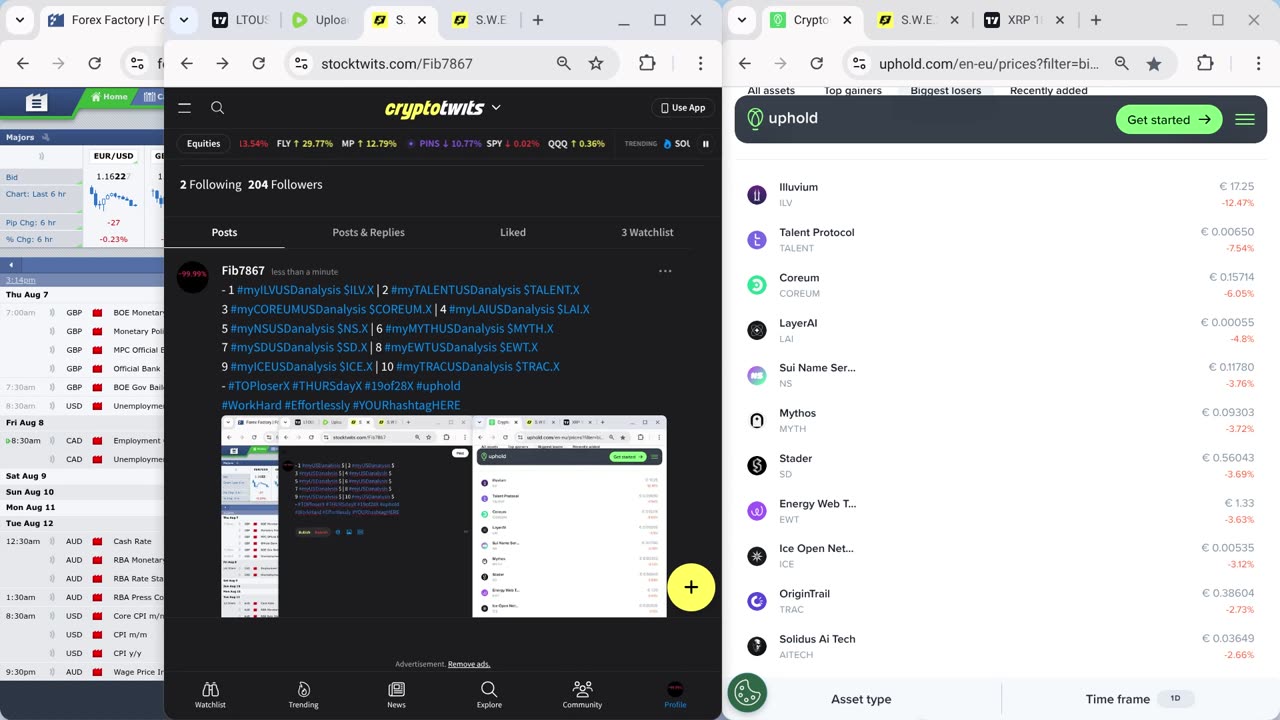Click the Fib7867 profile avatar
Viewport: 1280px width, 720px height.
point(193,277)
